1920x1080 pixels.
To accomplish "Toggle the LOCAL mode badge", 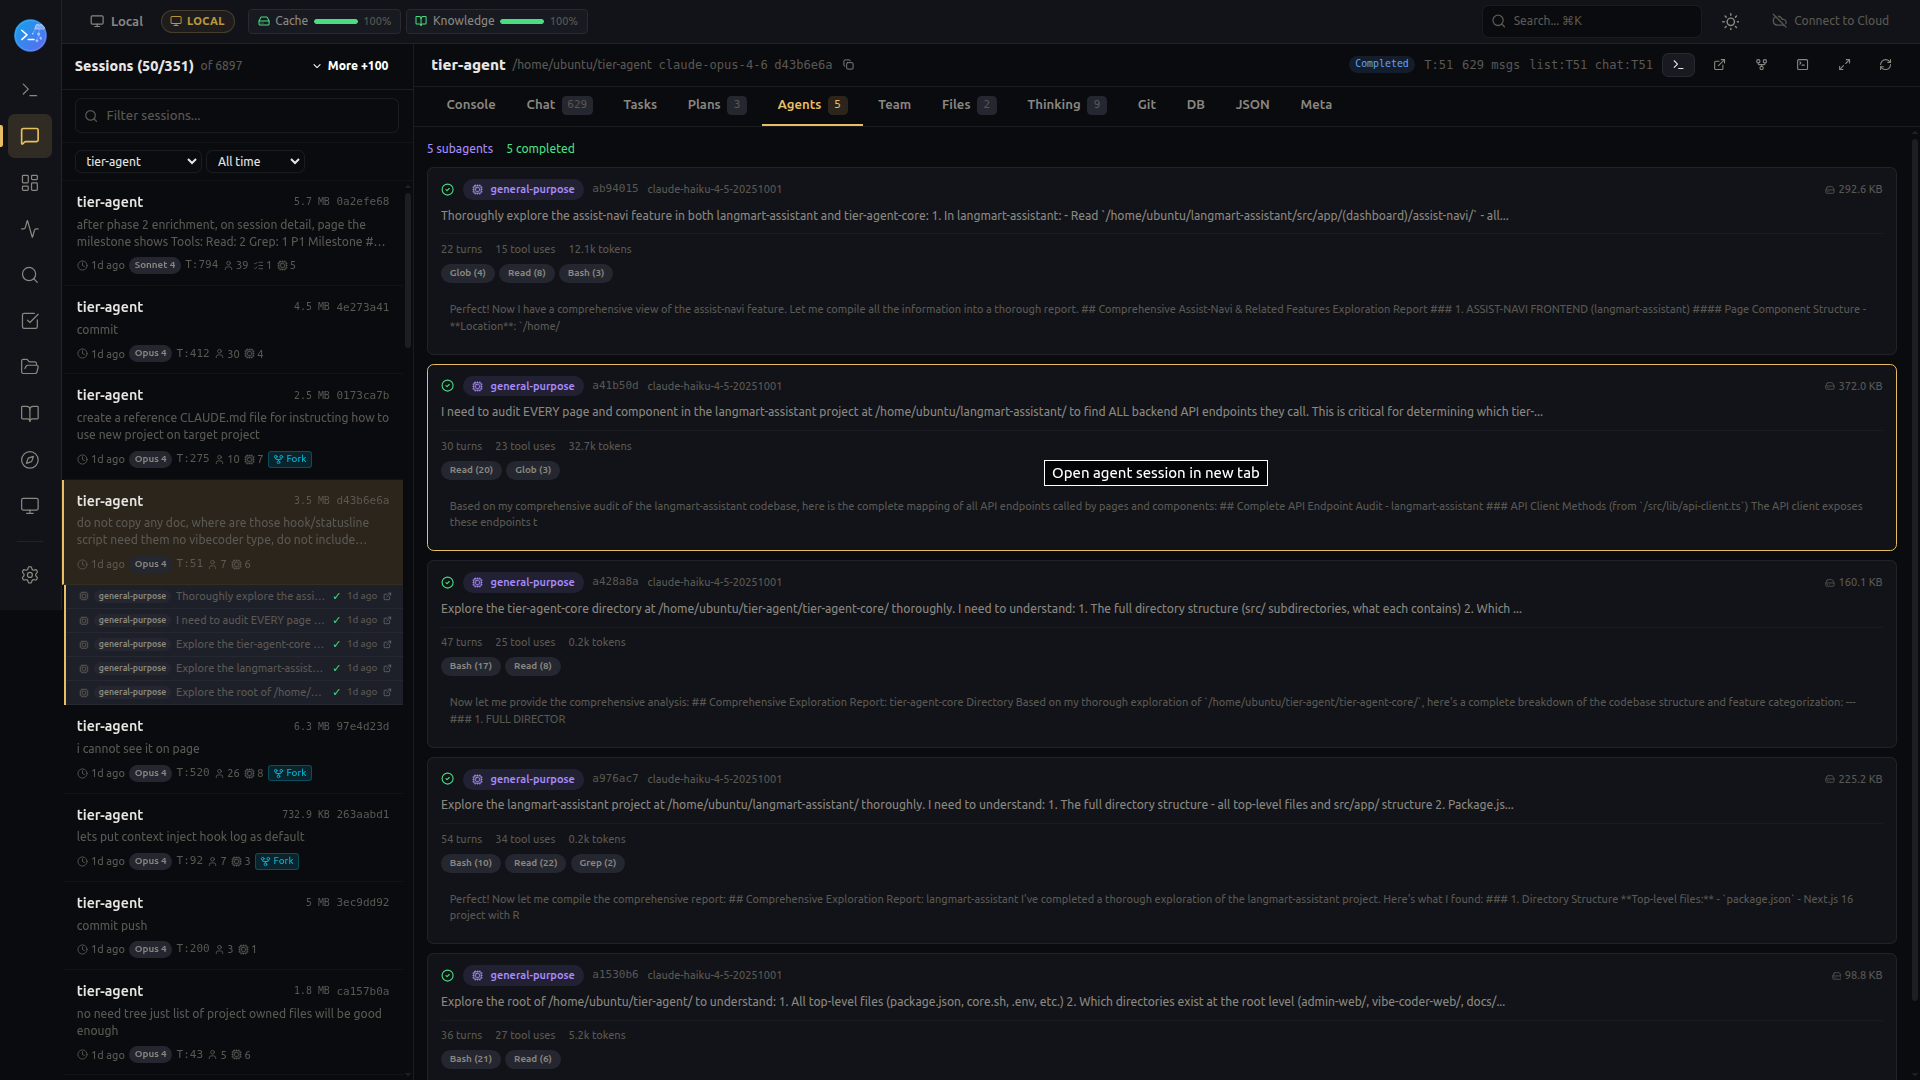I will [198, 21].
